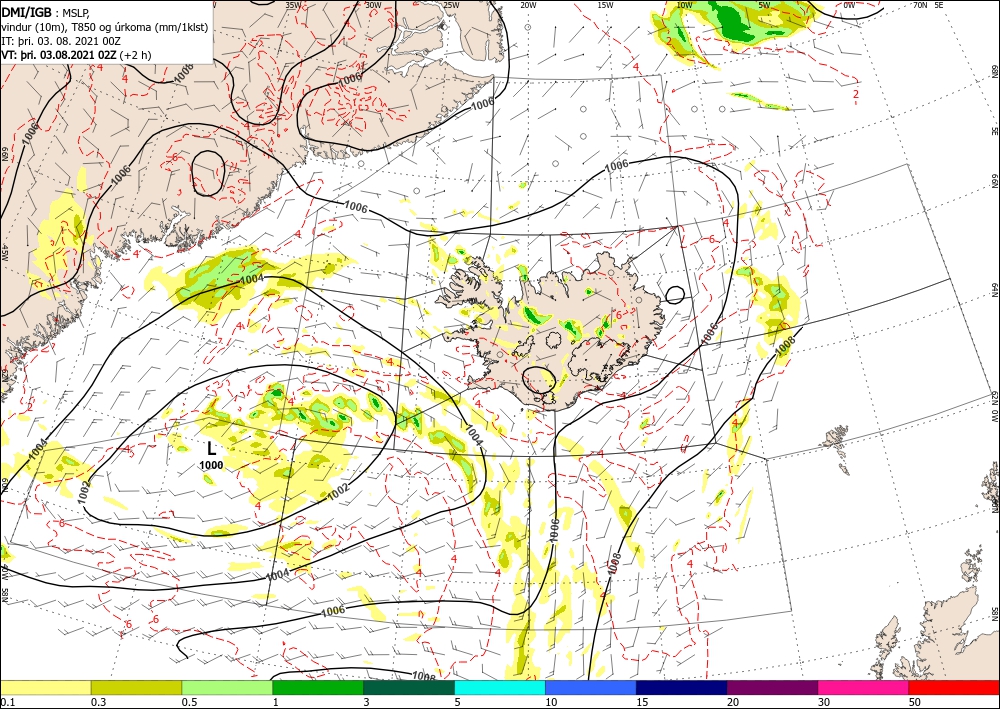Click the "45W" longitude label

[x=5, y=252]
